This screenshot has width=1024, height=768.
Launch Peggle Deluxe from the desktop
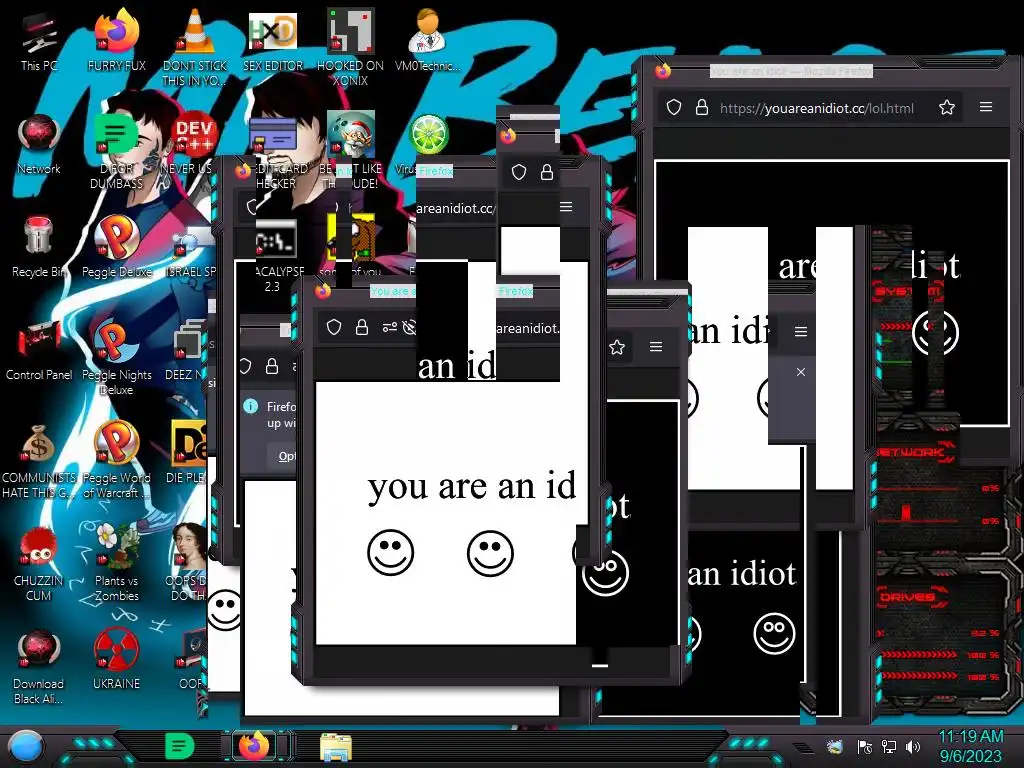coord(116,247)
